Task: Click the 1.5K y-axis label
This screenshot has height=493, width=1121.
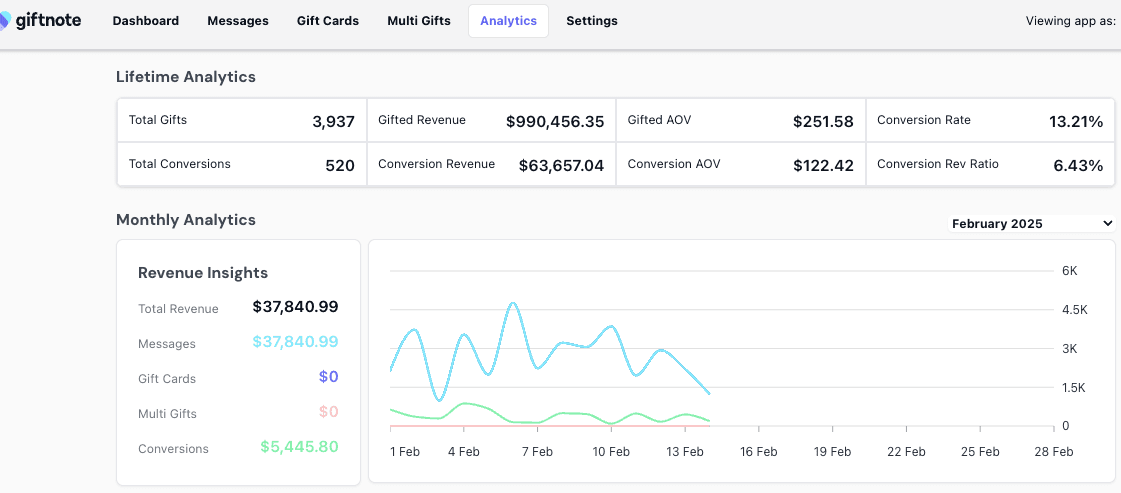Action: pyautogui.click(x=1074, y=387)
